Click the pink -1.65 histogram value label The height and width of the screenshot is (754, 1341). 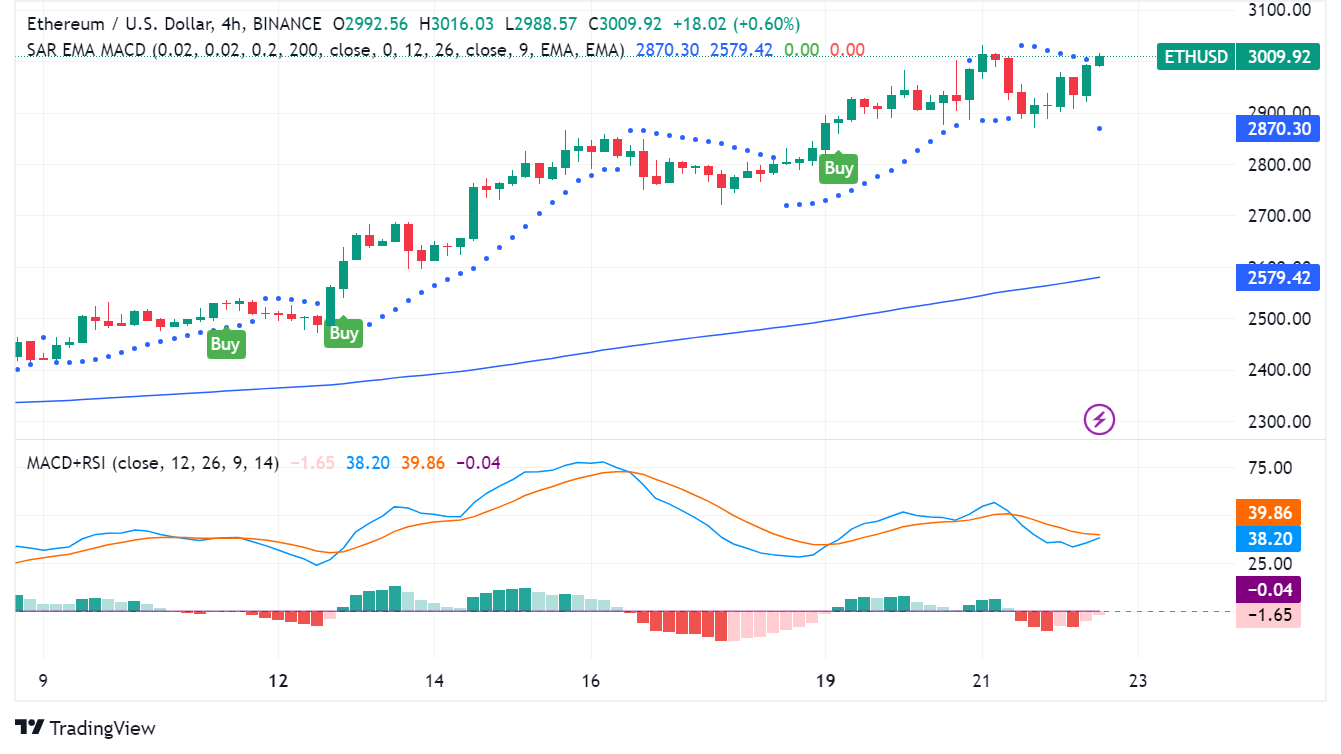1269,615
